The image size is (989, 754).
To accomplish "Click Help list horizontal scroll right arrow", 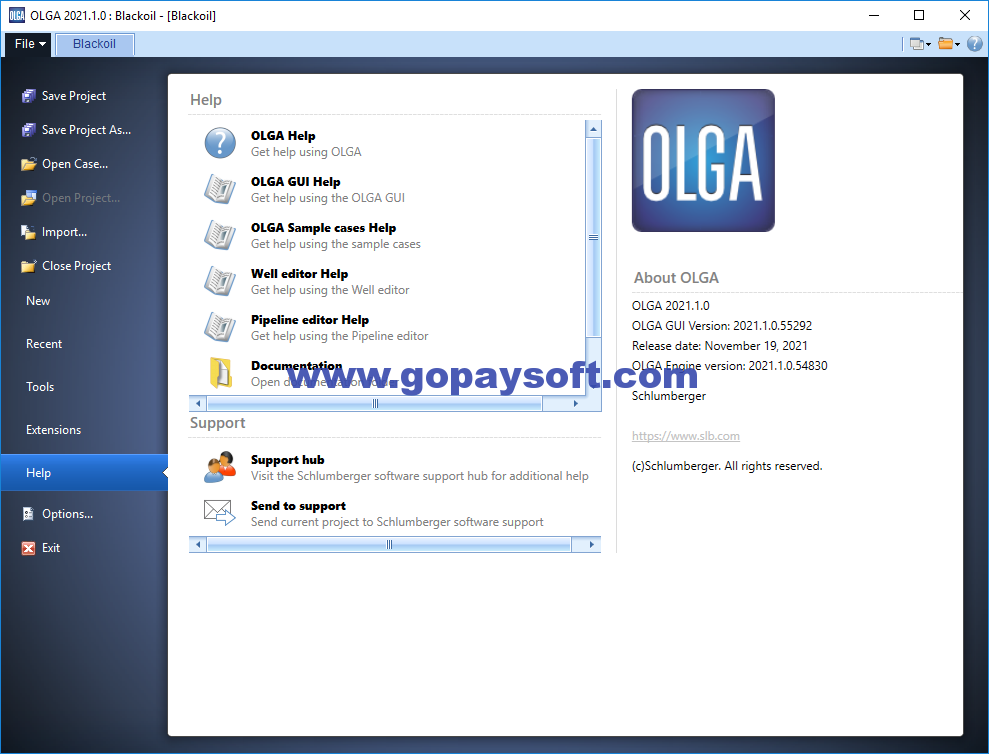I will click(x=575, y=404).
